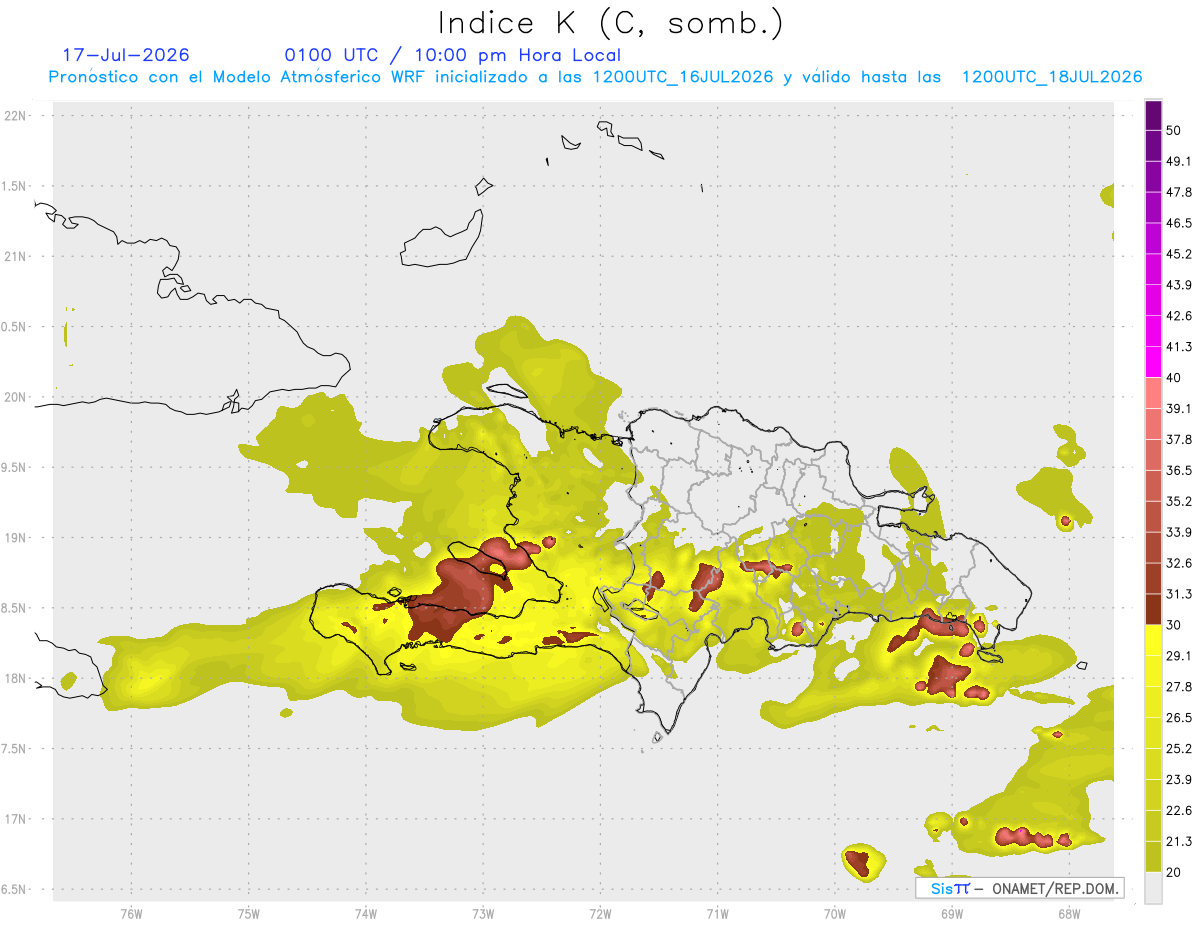Click the '73W' longitude label

(483, 915)
